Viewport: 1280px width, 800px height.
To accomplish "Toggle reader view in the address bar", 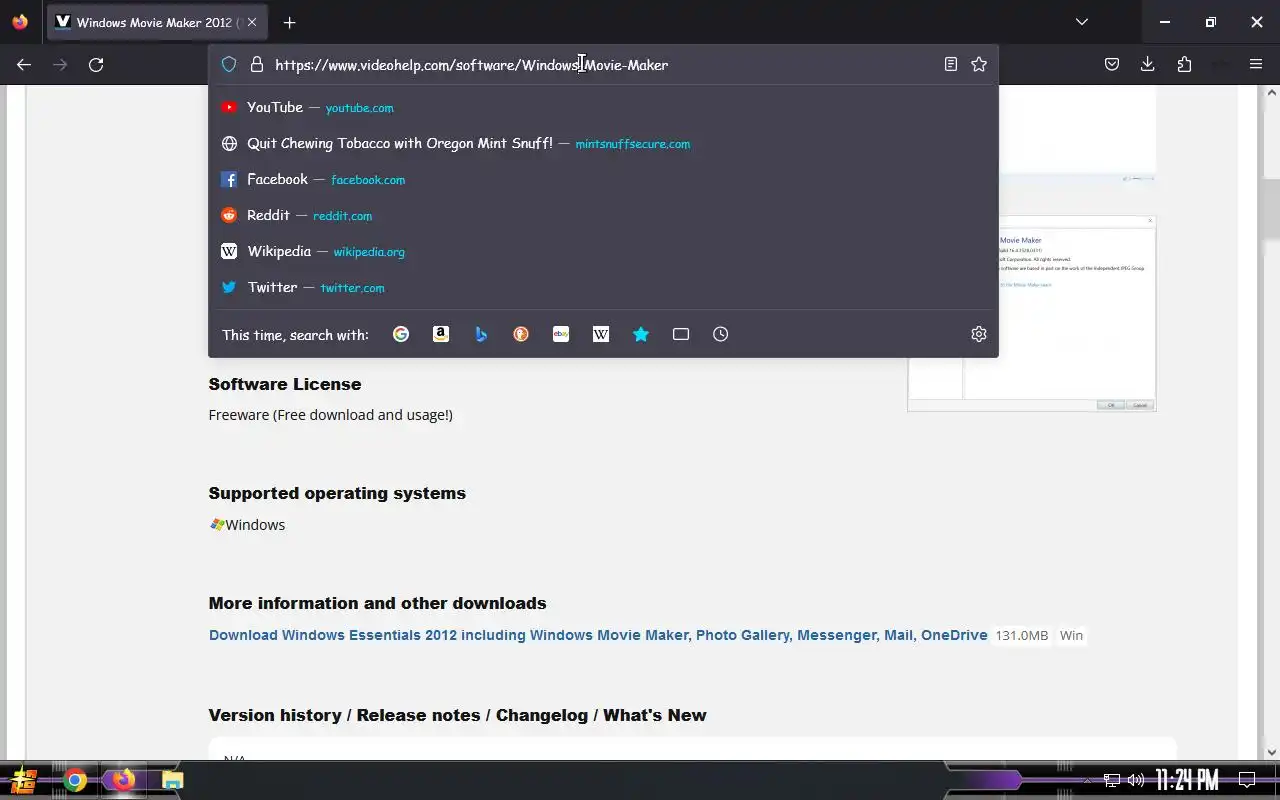I will click(951, 64).
